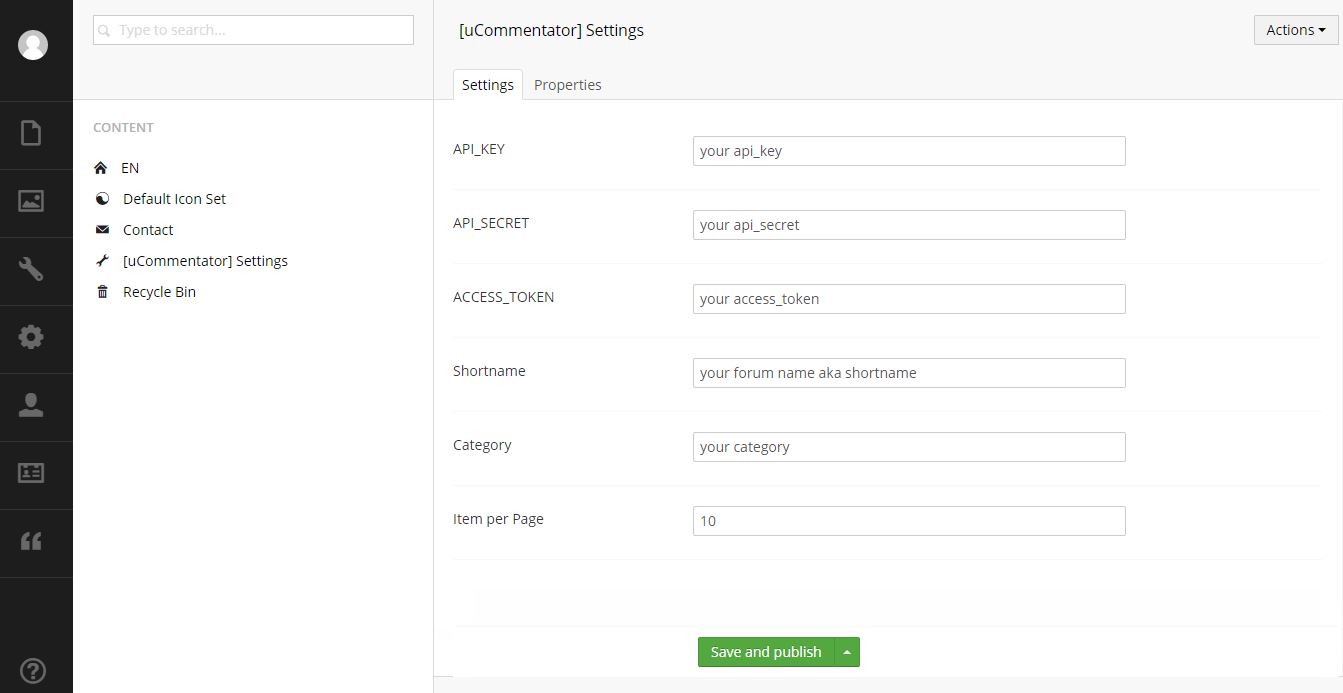Open the Help question mark icon
Image resolution: width=1343 pixels, height=693 pixels.
point(33,671)
